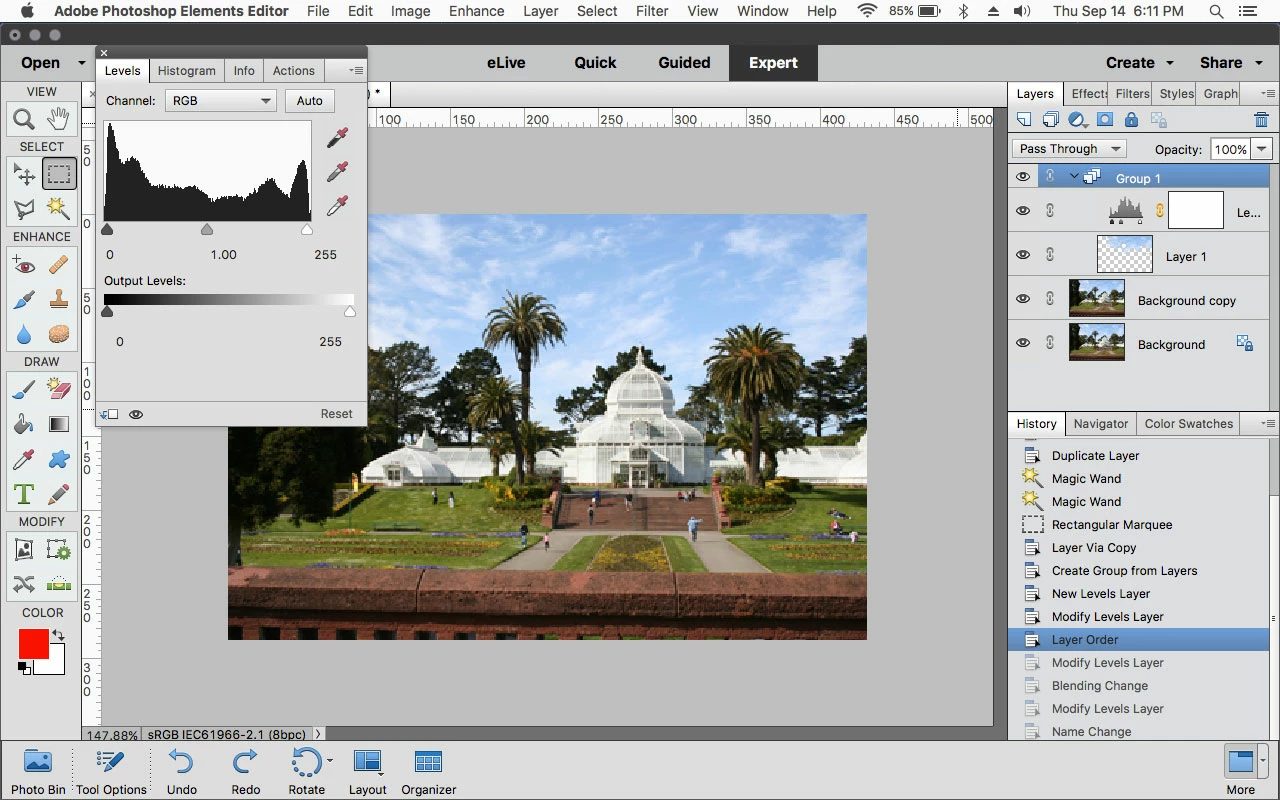The width and height of the screenshot is (1280, 800).
Task: Switch to the Histogram tab
Action: [x=186, y=70]
